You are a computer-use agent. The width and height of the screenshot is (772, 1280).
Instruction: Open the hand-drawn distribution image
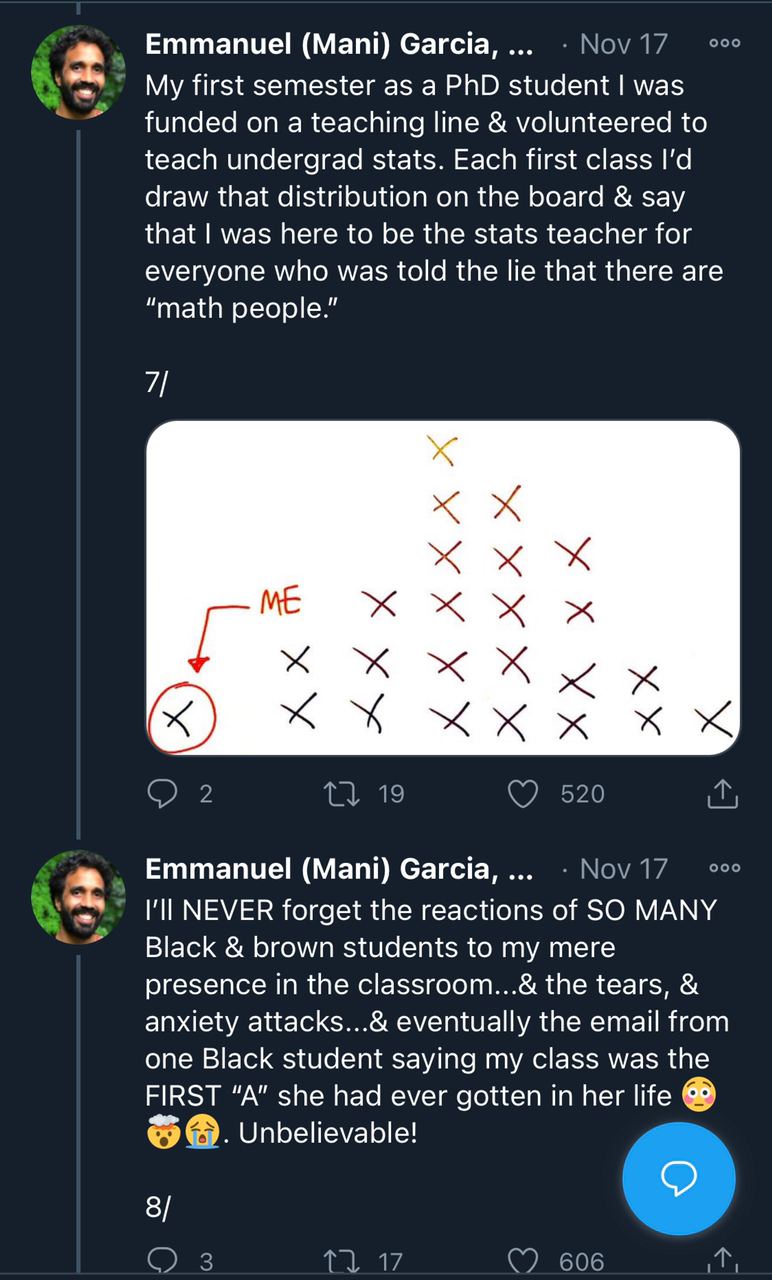(443, 588)
